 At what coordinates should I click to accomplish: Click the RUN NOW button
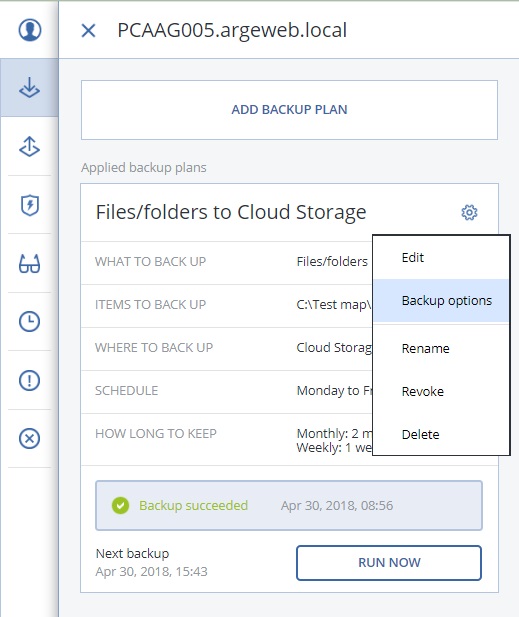click(x=389, y=563)
